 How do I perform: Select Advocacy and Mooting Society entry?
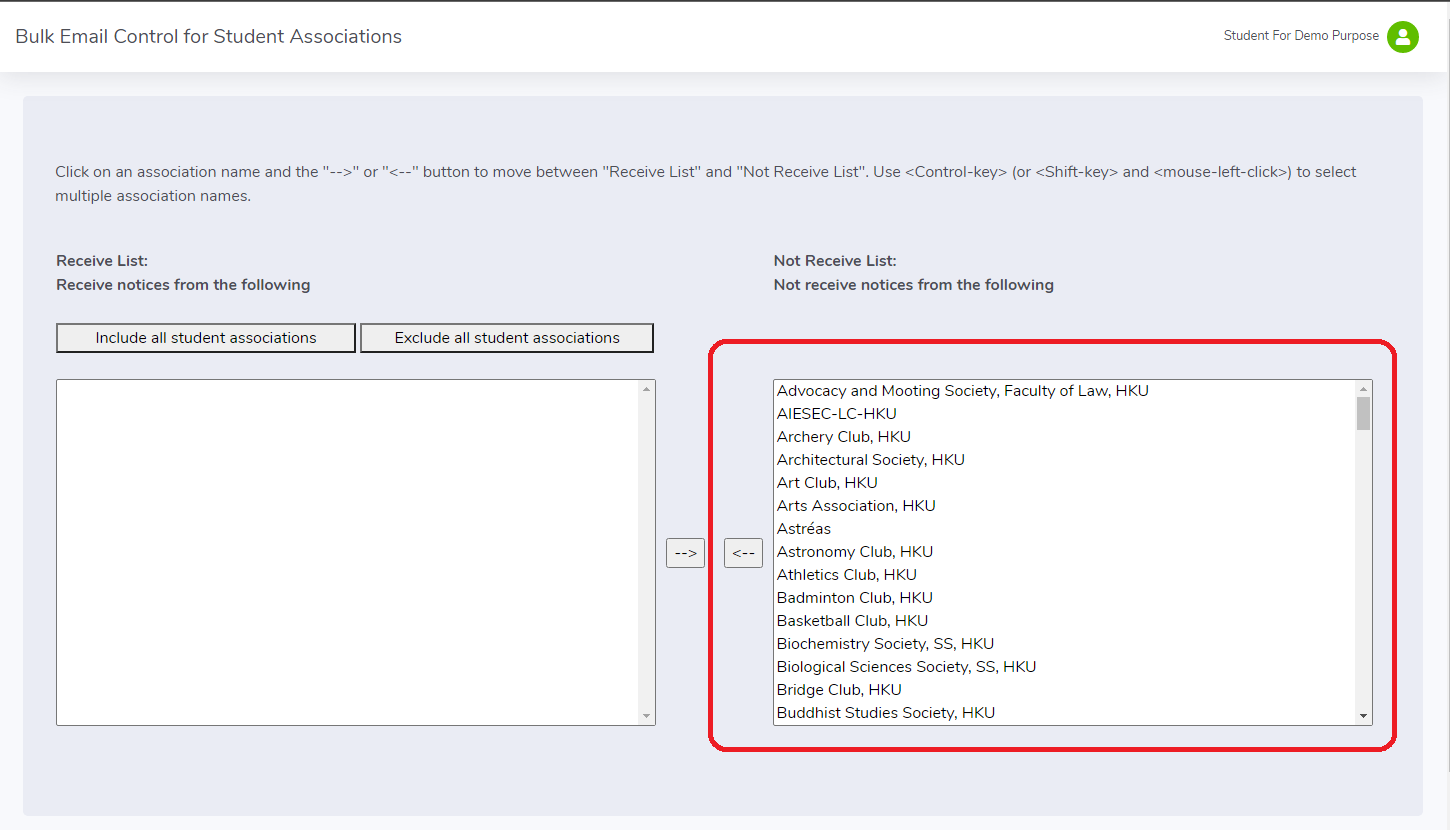pos(962,390)
